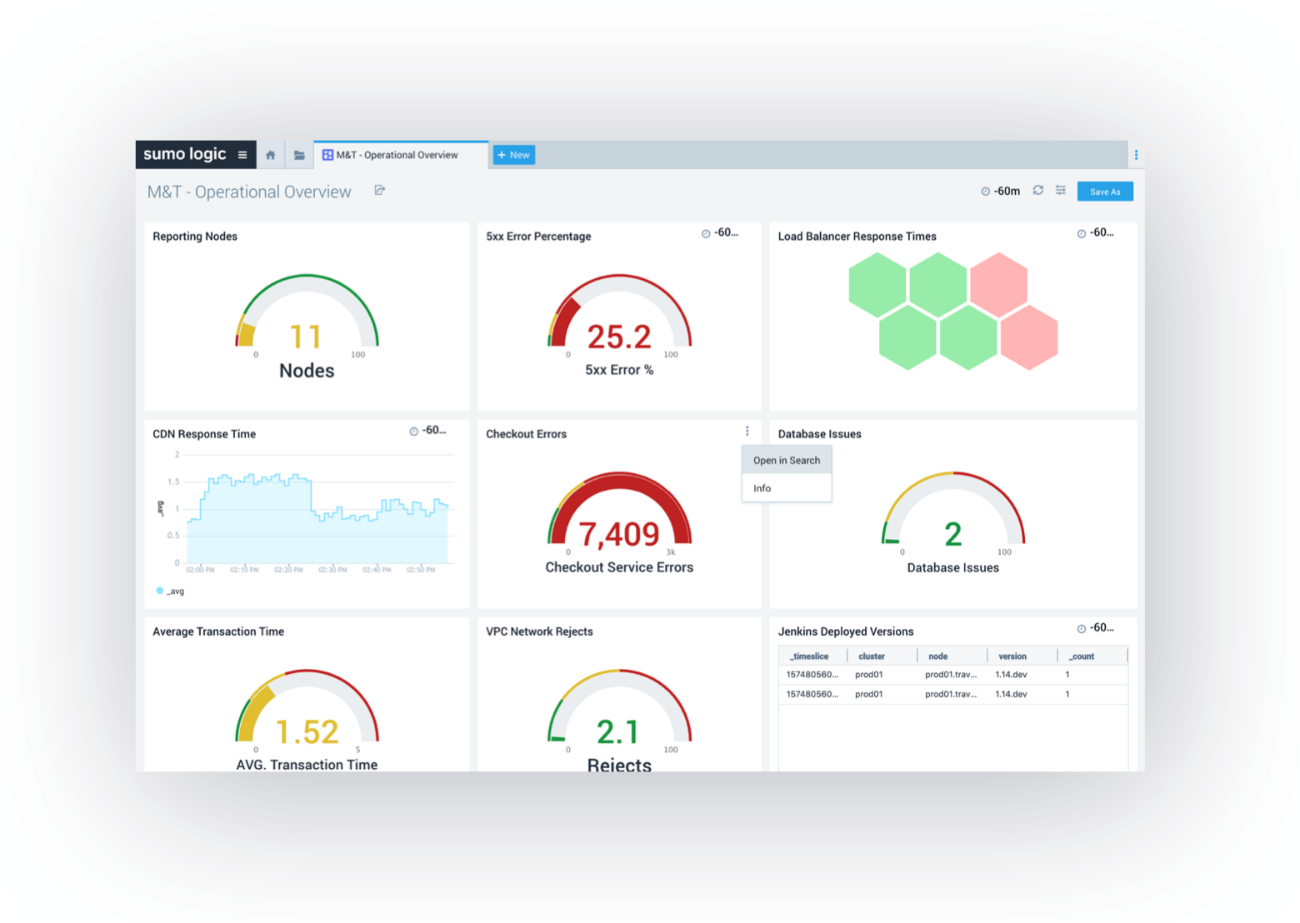Go to the Home icon tab
This screenshot has height=923, width=1300.
(270, 155)
